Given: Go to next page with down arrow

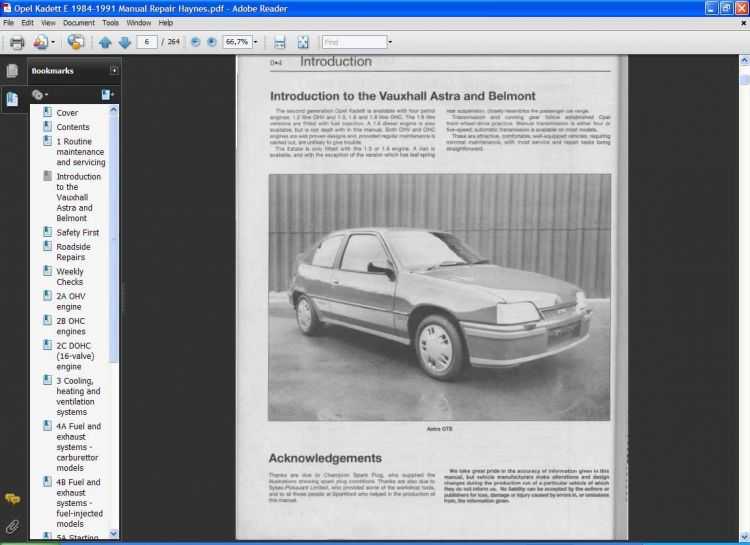Looking at the screenshot, I should 125,43.
